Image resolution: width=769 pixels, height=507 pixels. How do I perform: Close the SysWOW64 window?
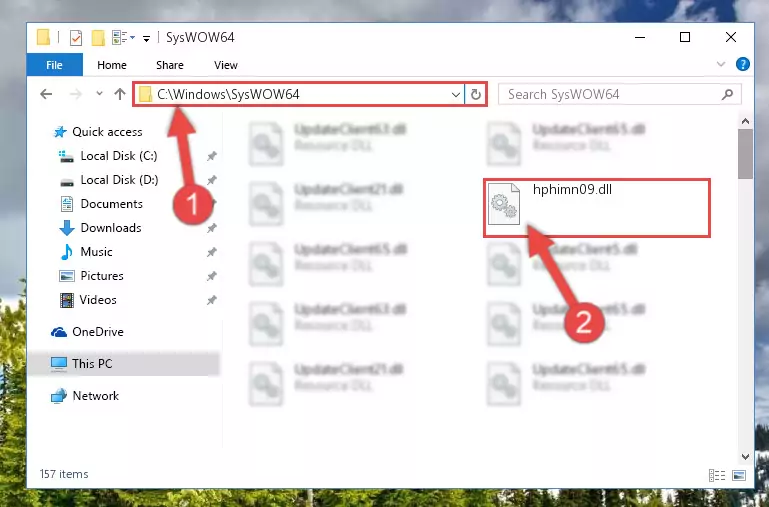[731, 38]
